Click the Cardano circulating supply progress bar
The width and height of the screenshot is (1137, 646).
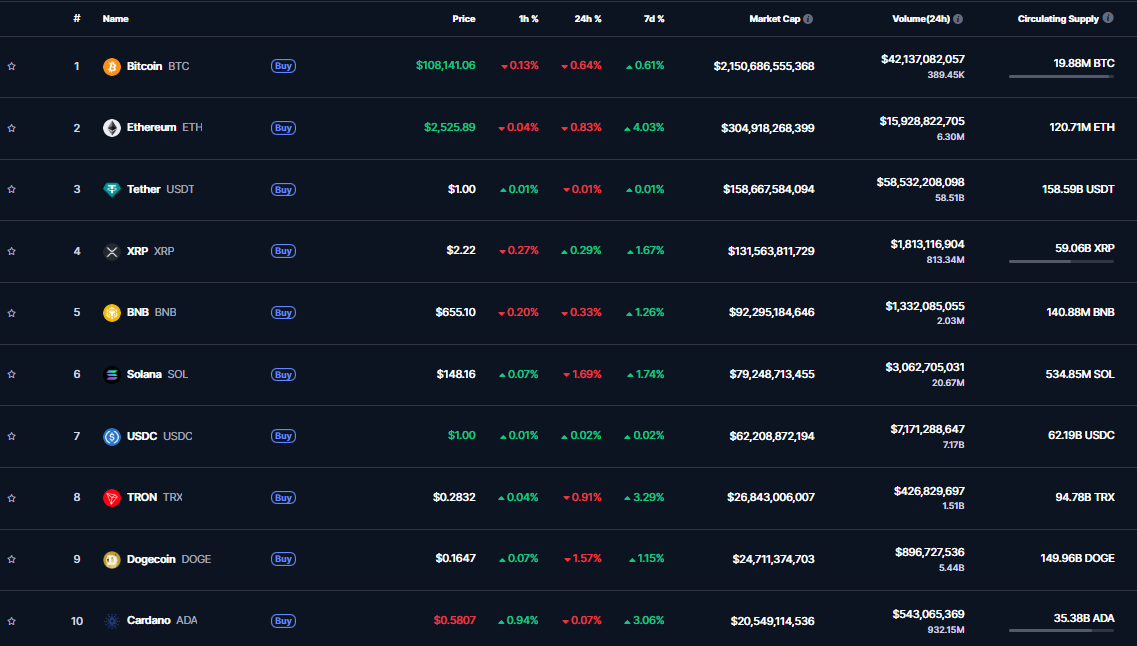click(x=1062, y=631)
